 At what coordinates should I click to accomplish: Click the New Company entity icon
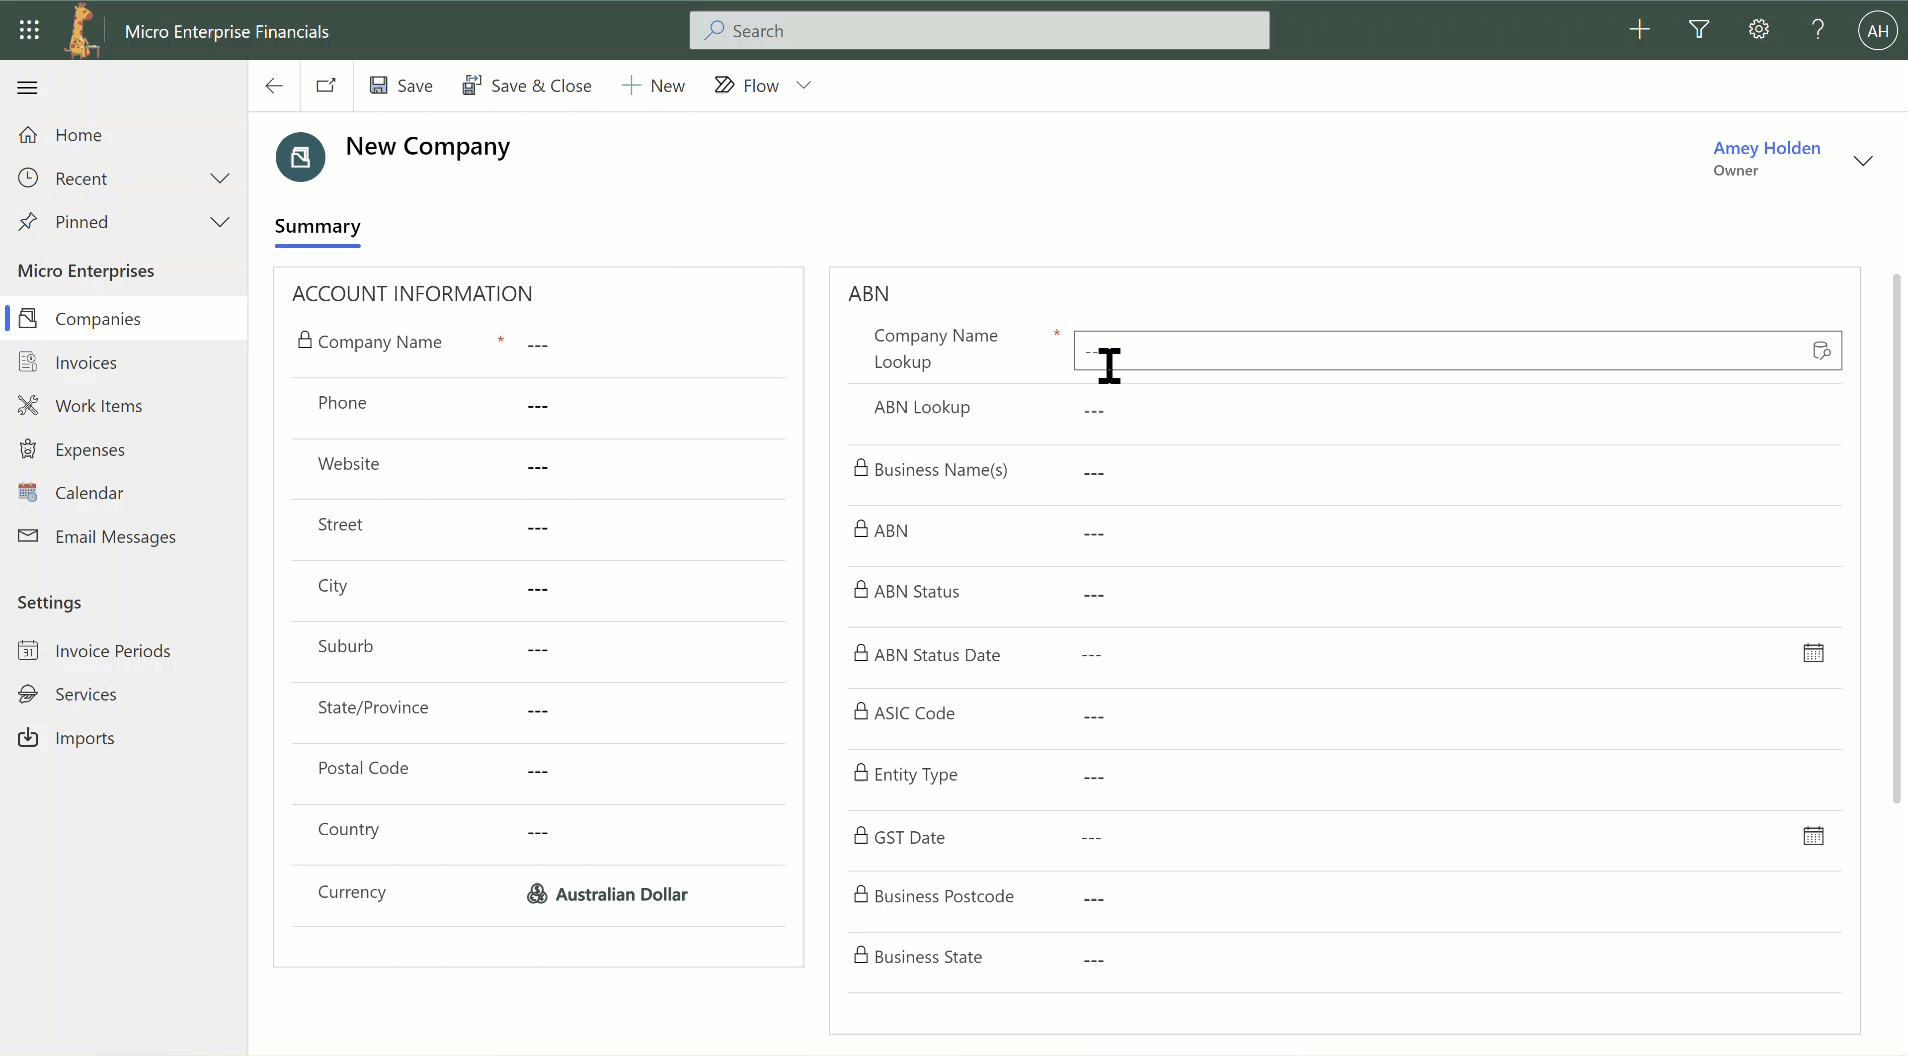(301, 157)
